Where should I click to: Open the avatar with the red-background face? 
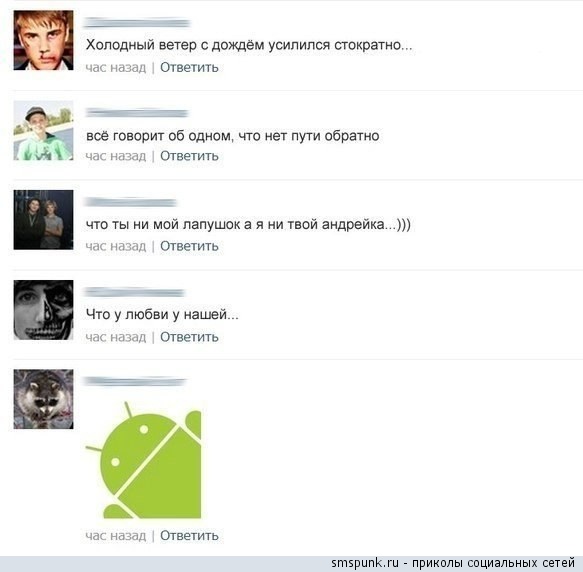coord(44,40)
